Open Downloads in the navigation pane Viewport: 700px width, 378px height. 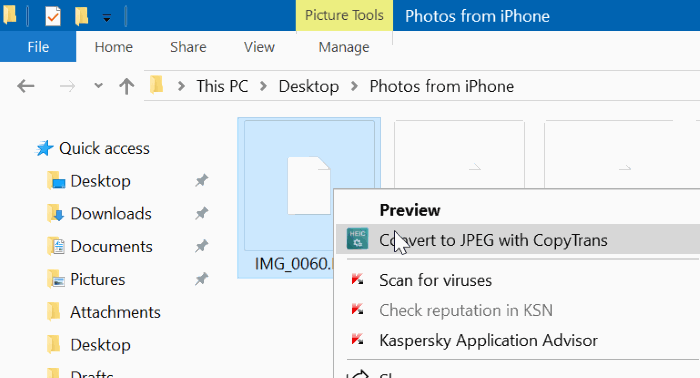[111, 213]
